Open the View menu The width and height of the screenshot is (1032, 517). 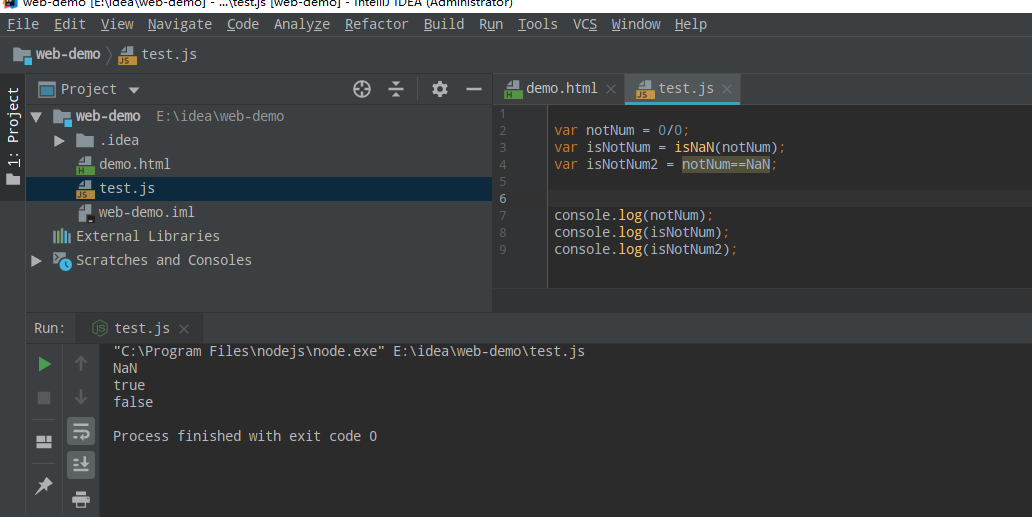click(117, 24)
